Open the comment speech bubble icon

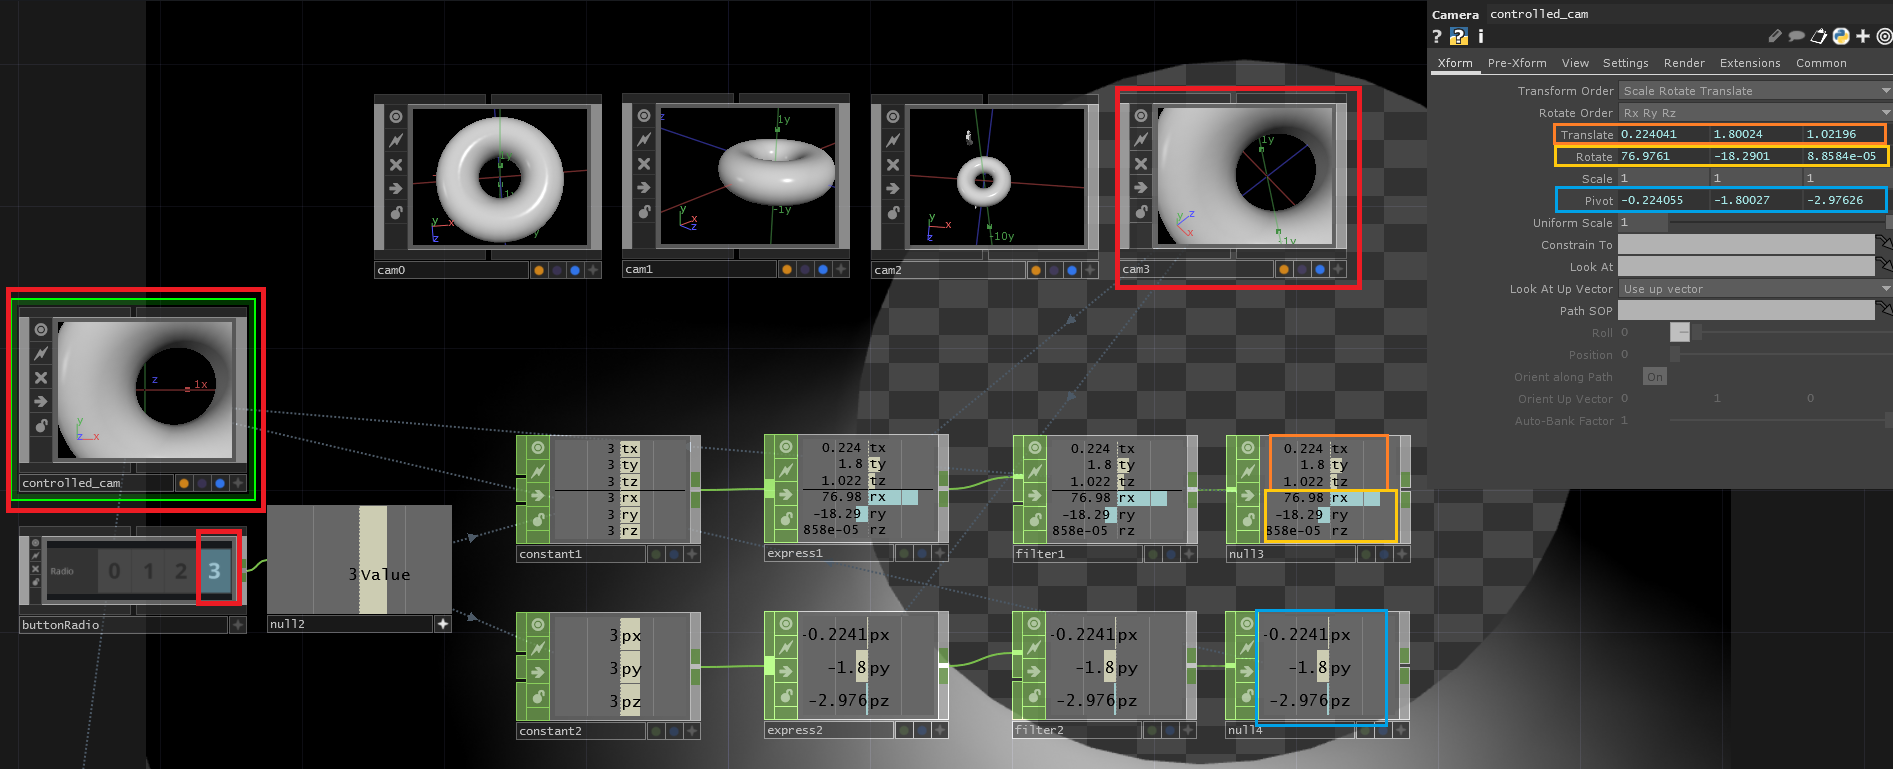point(1797,37)
